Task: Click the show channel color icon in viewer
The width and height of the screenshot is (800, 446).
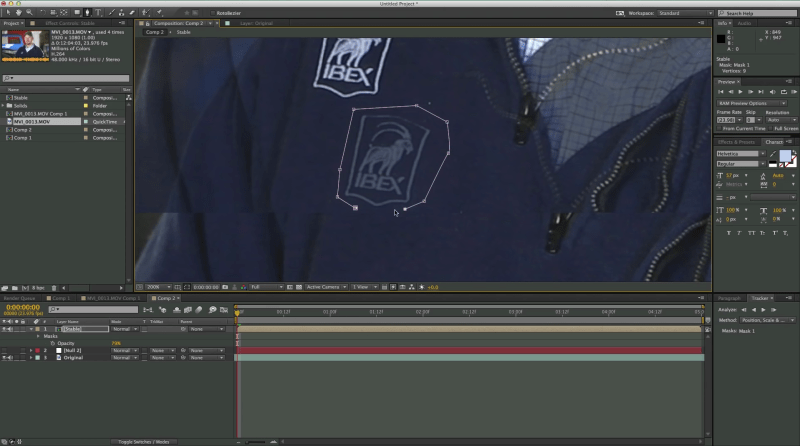Action: point(243,287)
